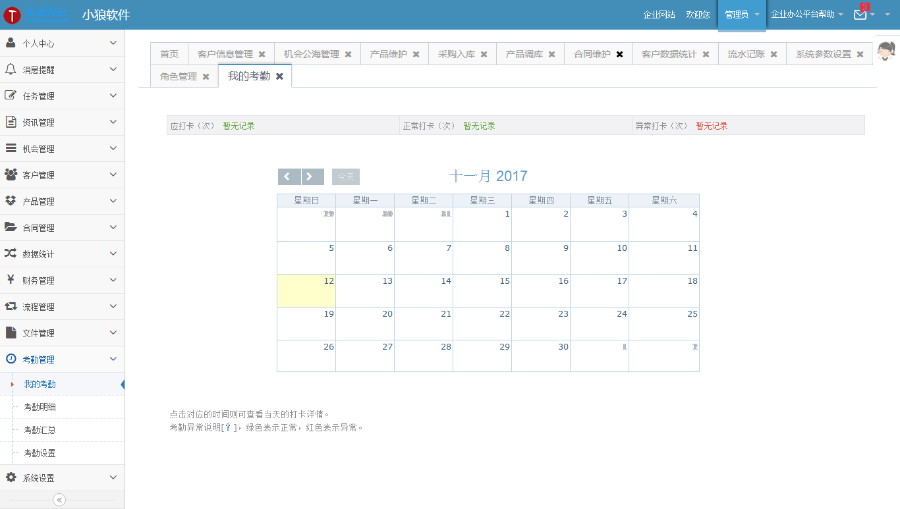This screenshot has height=509, width=900.
Task: Close the 产品维护 tab
Action: 416,55
